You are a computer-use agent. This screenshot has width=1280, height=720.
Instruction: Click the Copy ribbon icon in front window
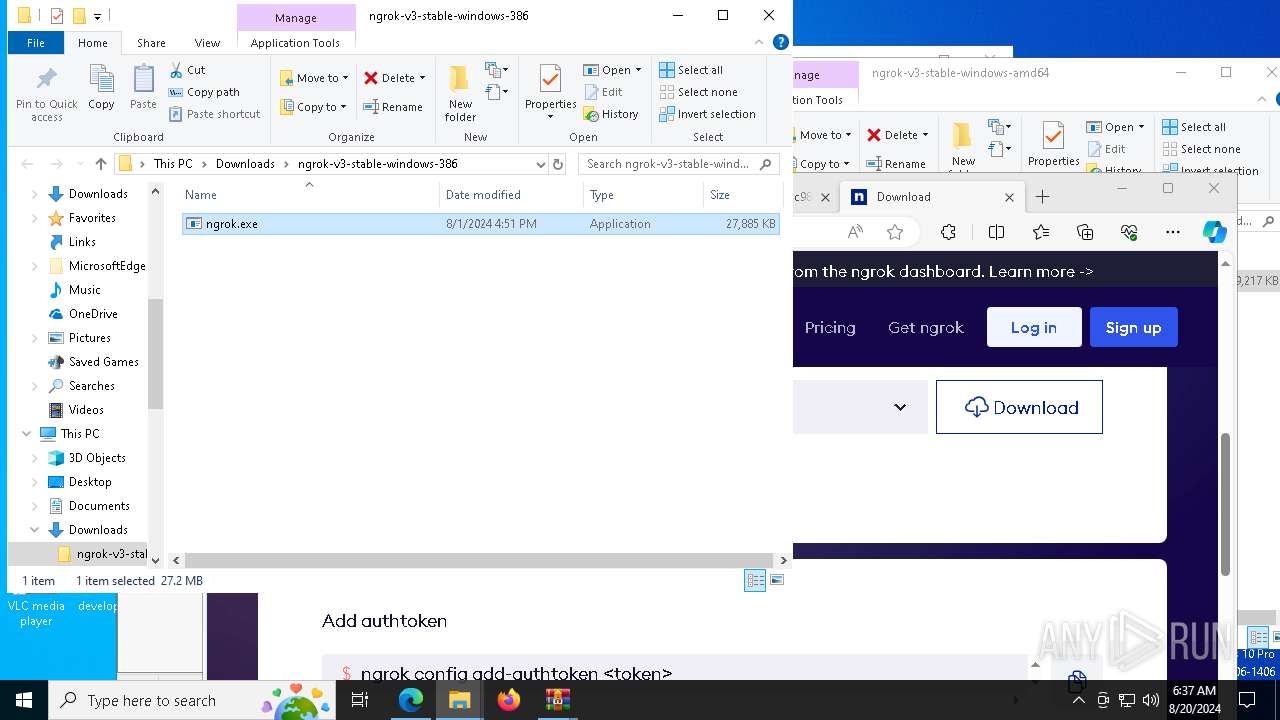pos(101,88)
